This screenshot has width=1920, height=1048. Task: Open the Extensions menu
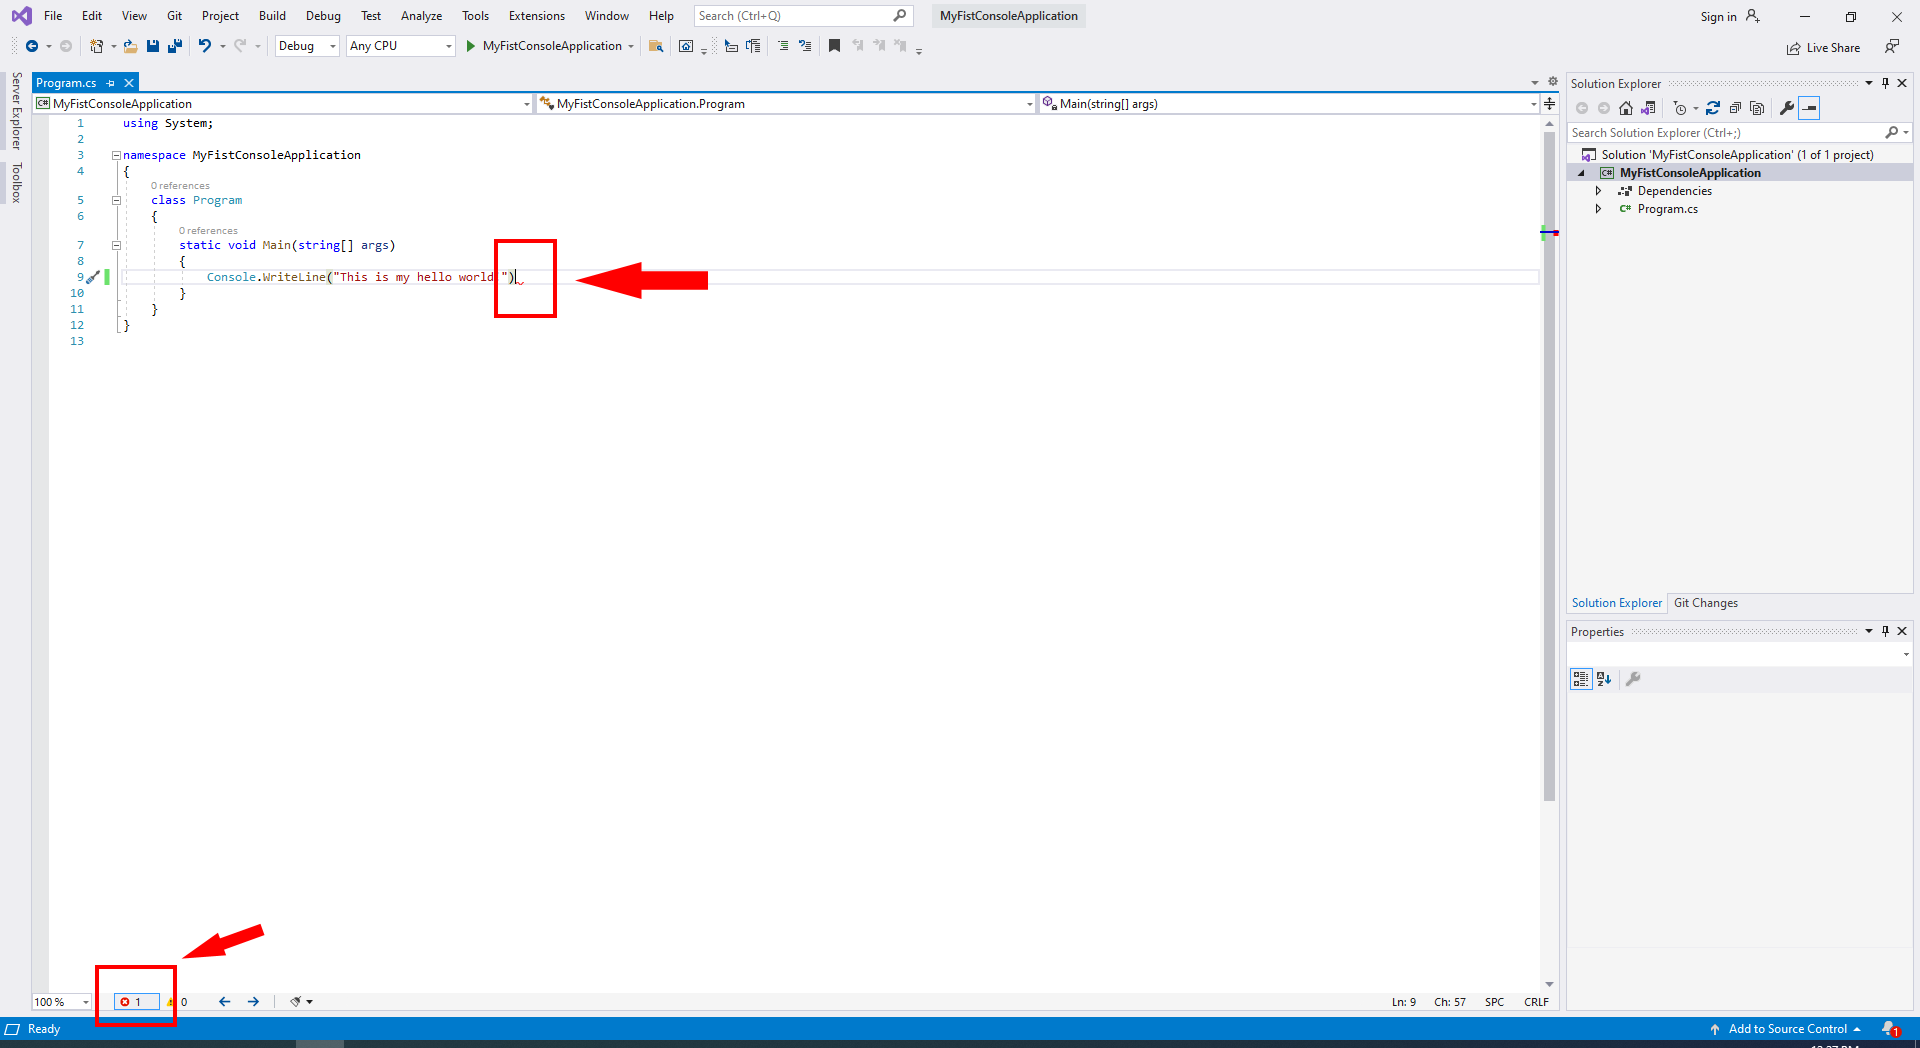pyautogui.click(x=536, y=16)
